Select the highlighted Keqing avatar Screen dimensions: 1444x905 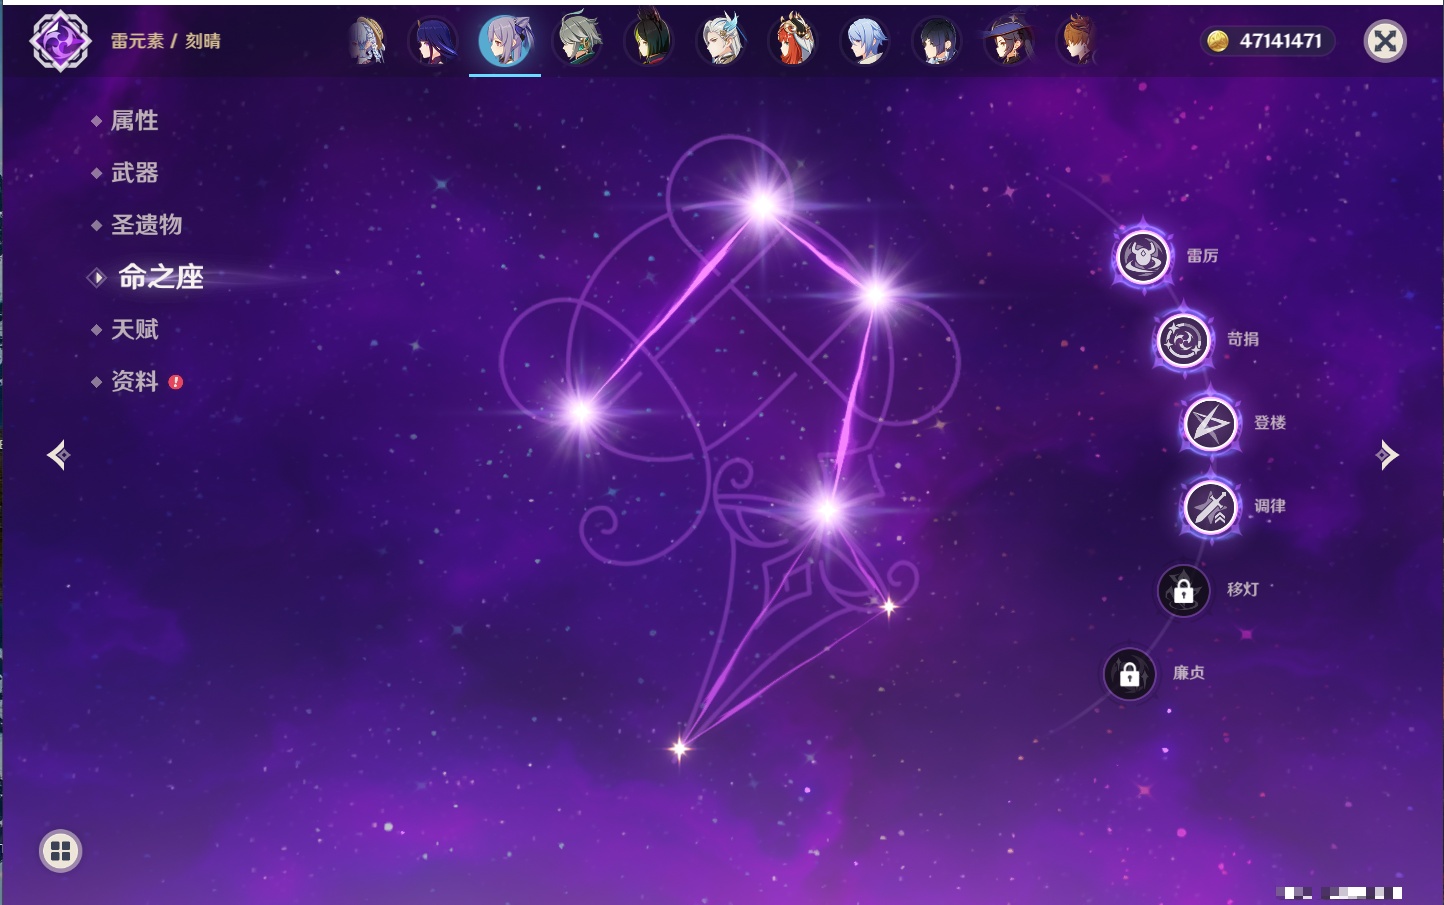click(x=505, y=41)
